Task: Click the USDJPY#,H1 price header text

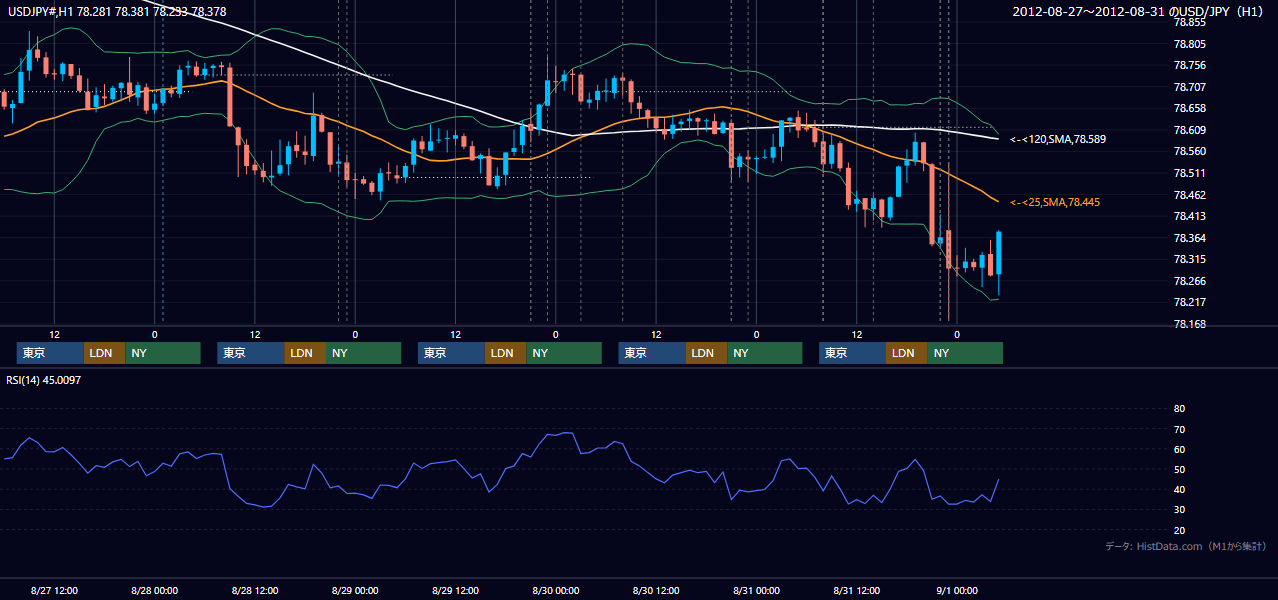Action: [x=117, y=11]
